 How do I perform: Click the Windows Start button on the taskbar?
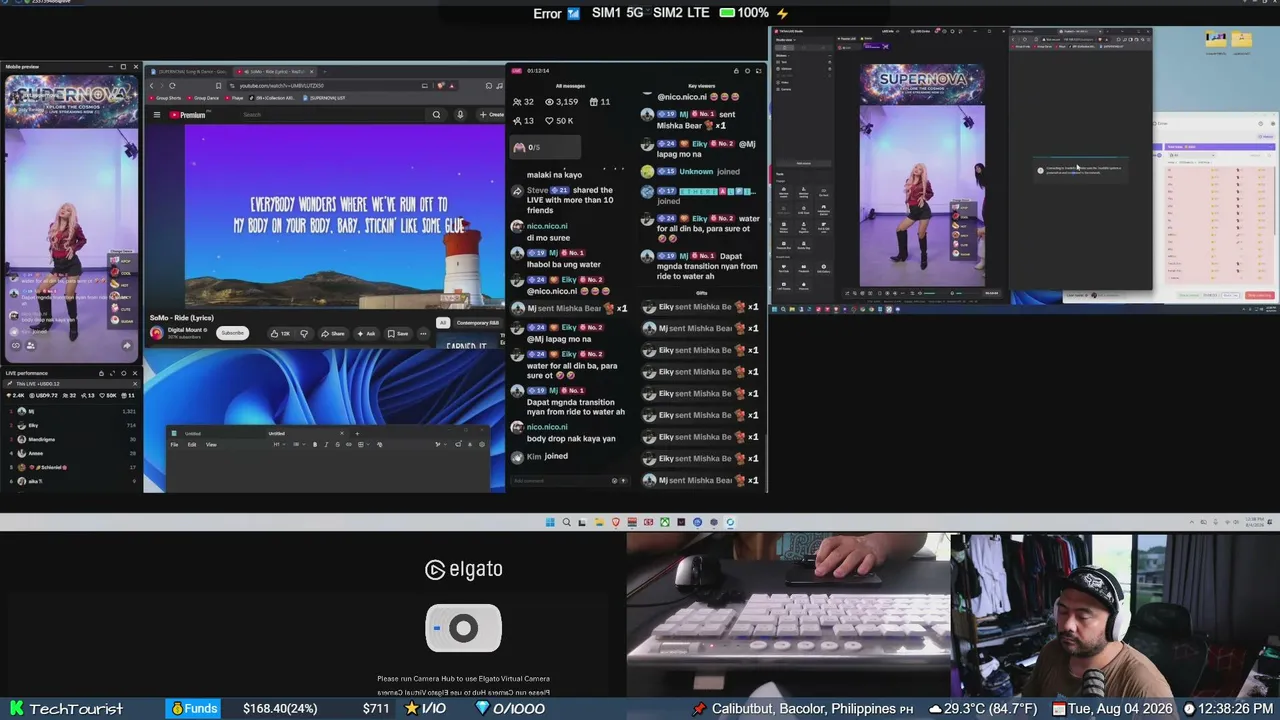(x=550, y=522)
